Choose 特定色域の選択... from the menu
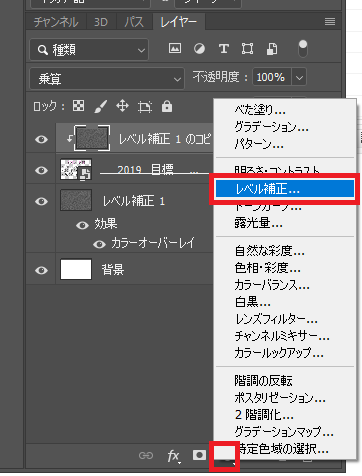The image size is (362, 476). pos(285,449)
